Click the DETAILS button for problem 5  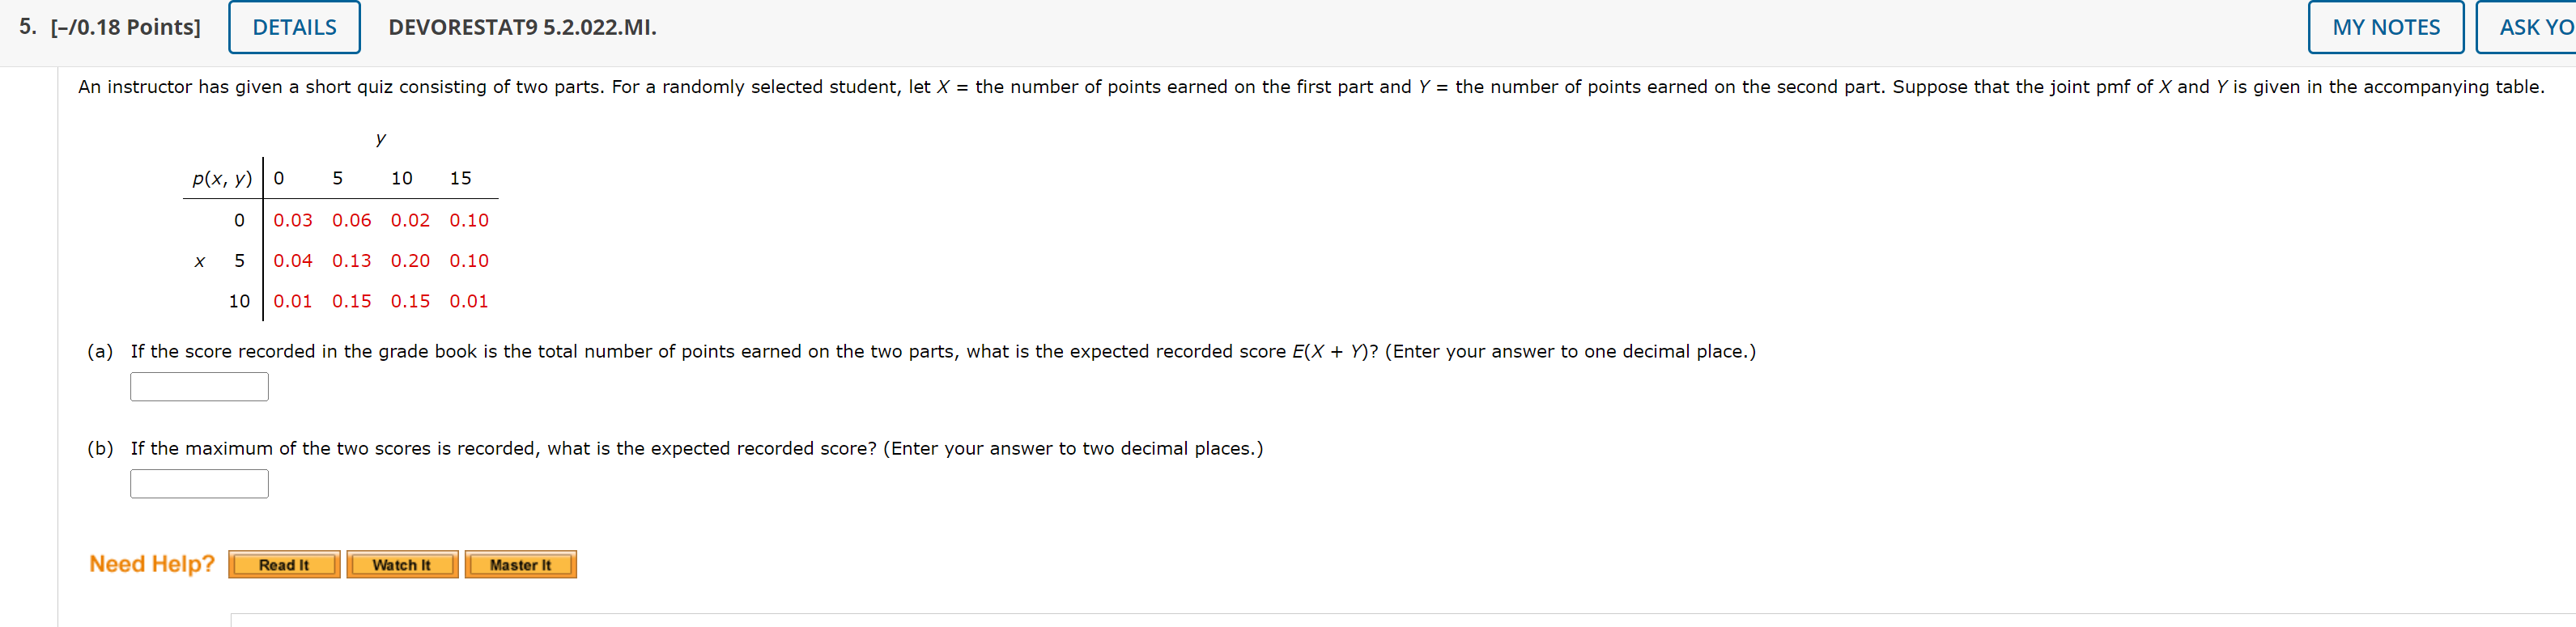[x=293, y=27]
